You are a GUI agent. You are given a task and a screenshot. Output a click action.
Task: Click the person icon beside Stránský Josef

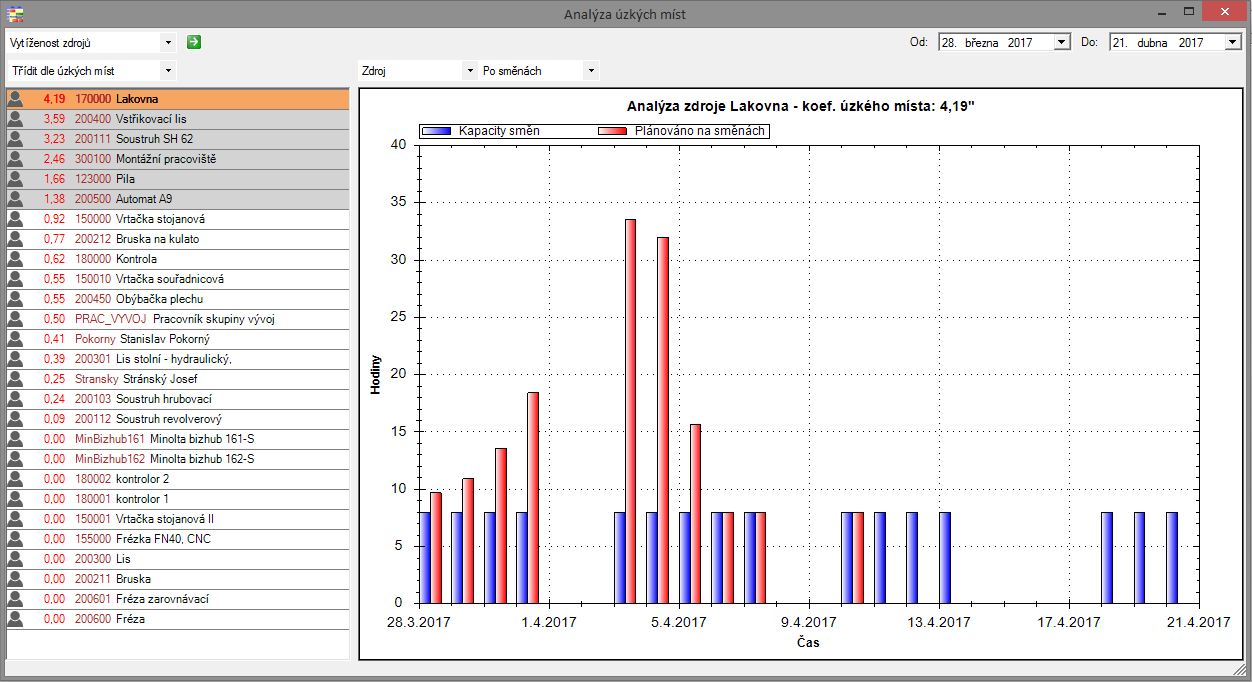[x=15, y=379]
